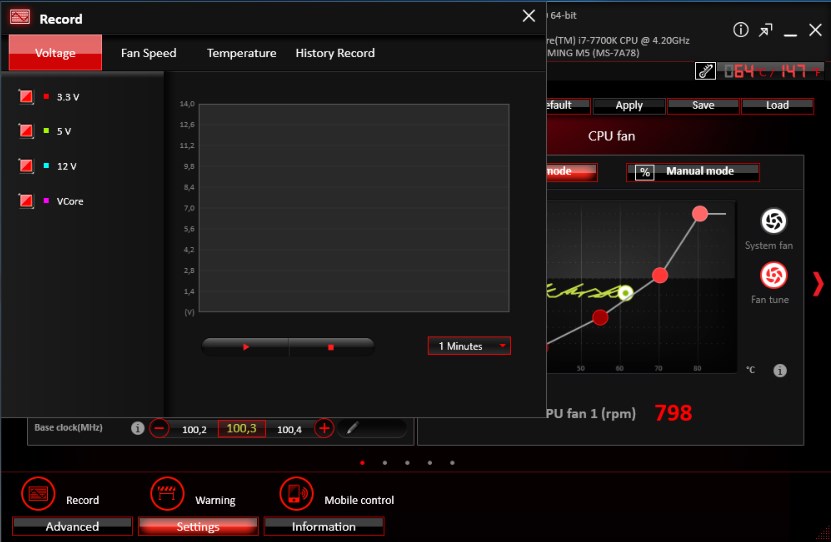Click the green current temperature marker
The image size is (831, 542).
pos(625,292)
